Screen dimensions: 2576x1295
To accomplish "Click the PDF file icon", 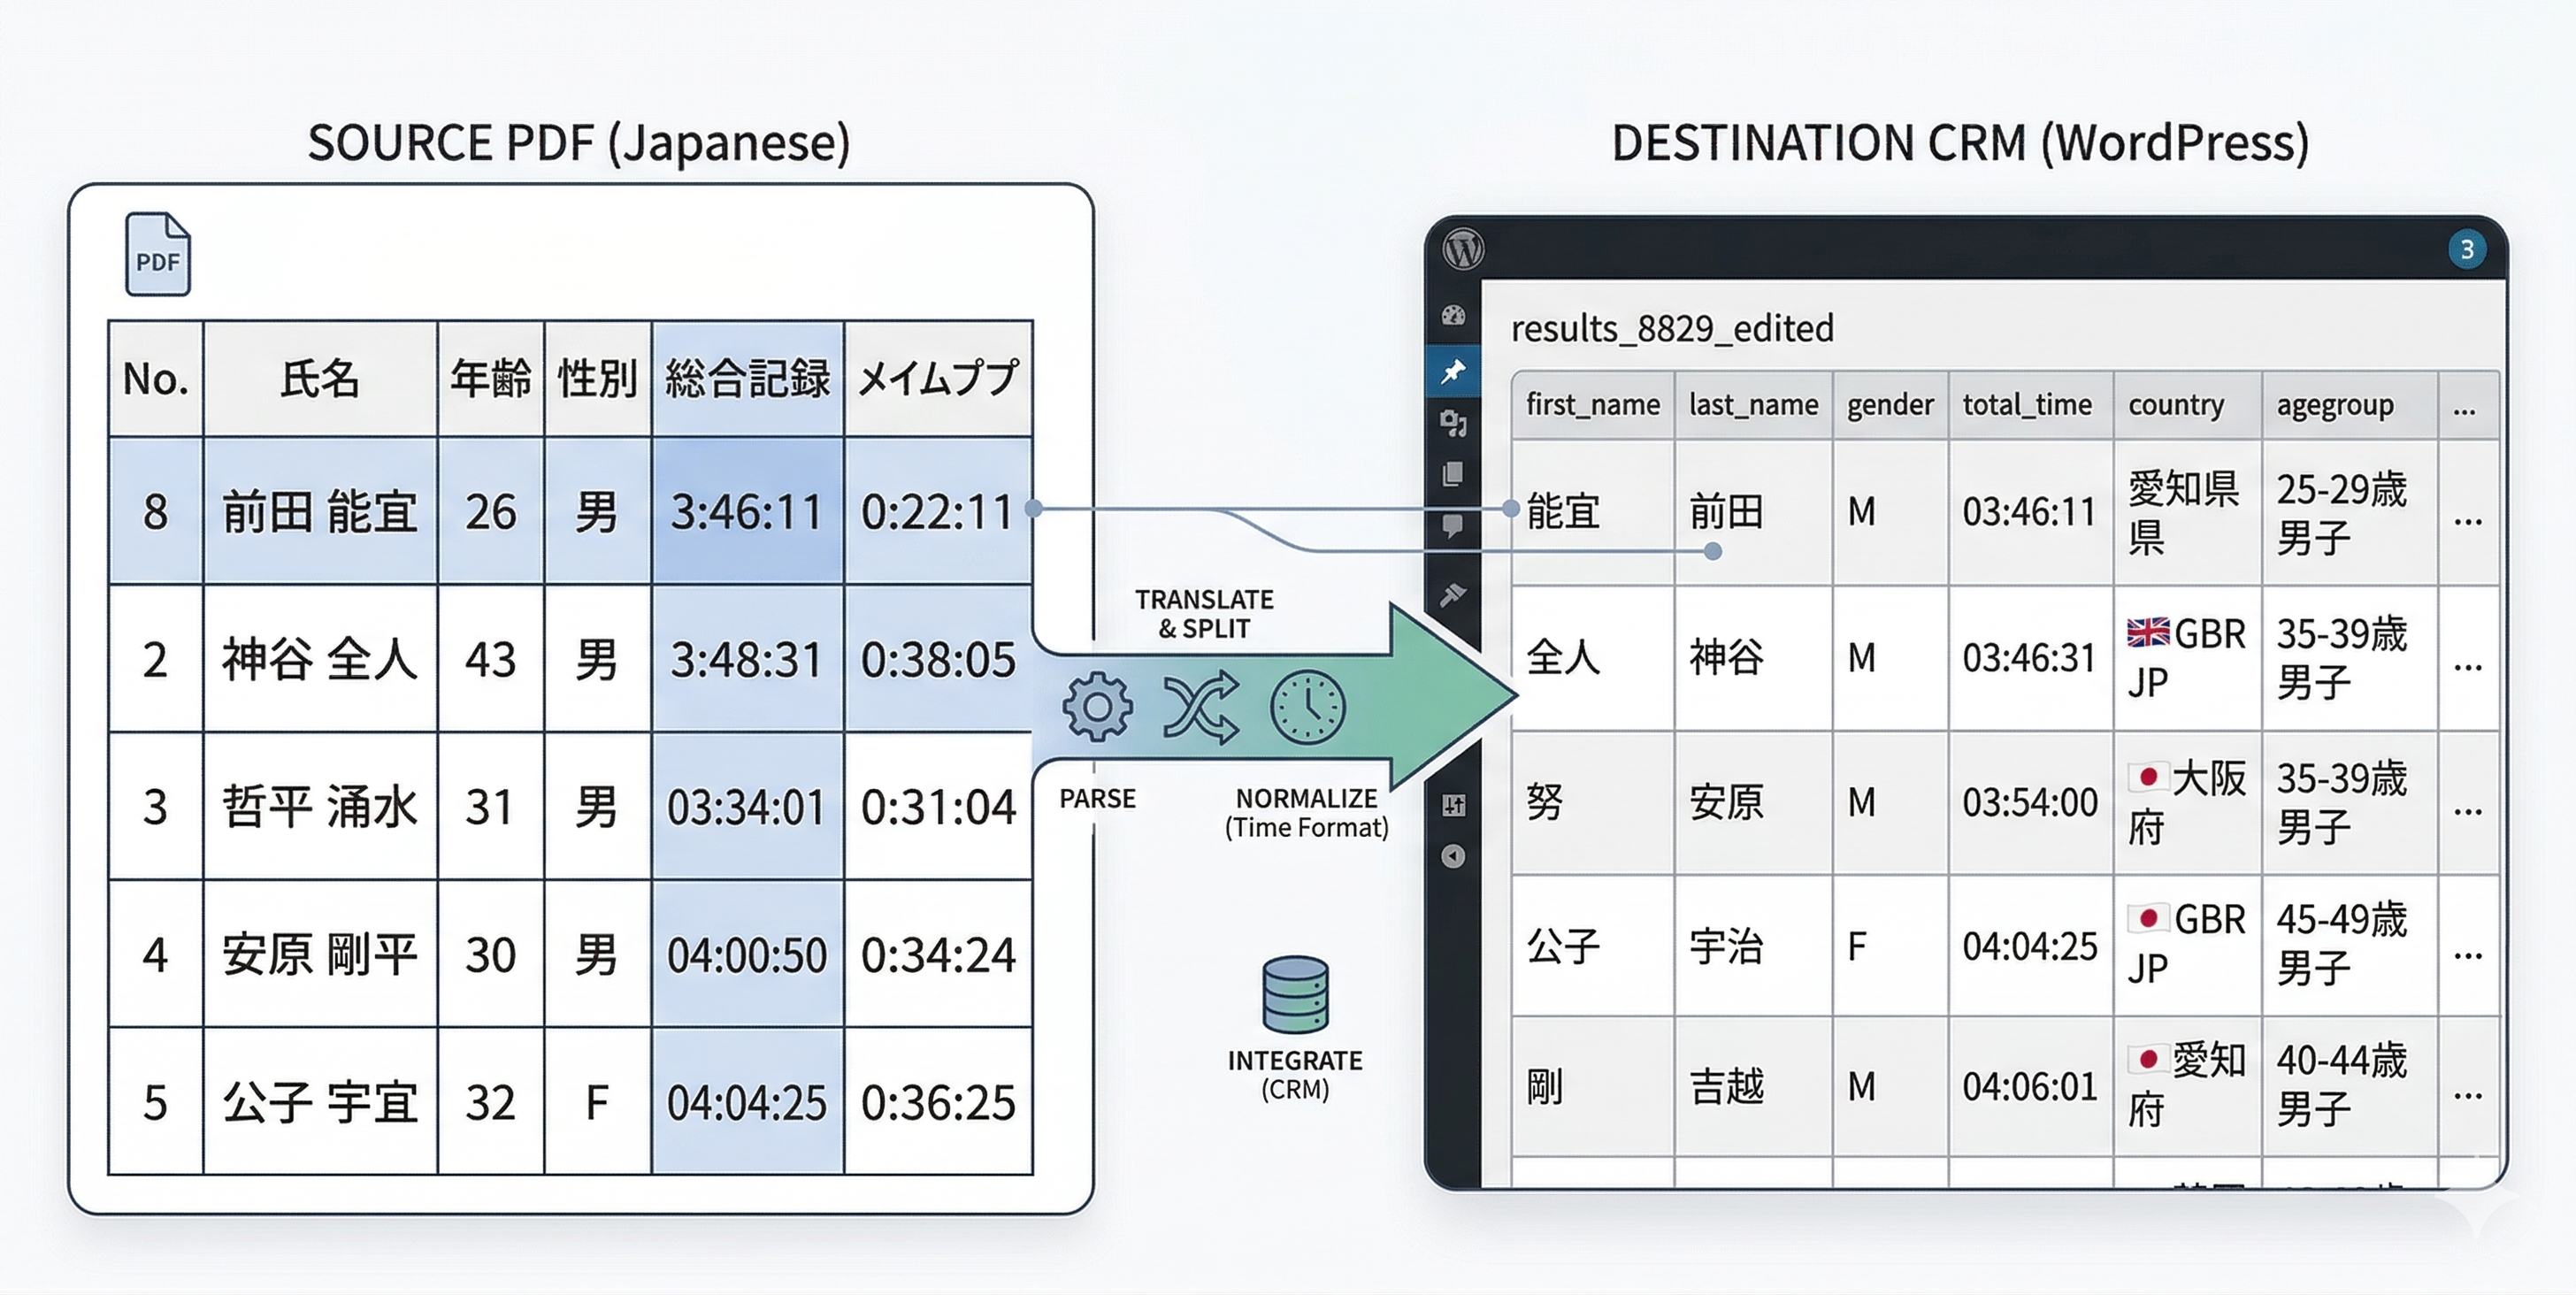I will pos(158,254).
